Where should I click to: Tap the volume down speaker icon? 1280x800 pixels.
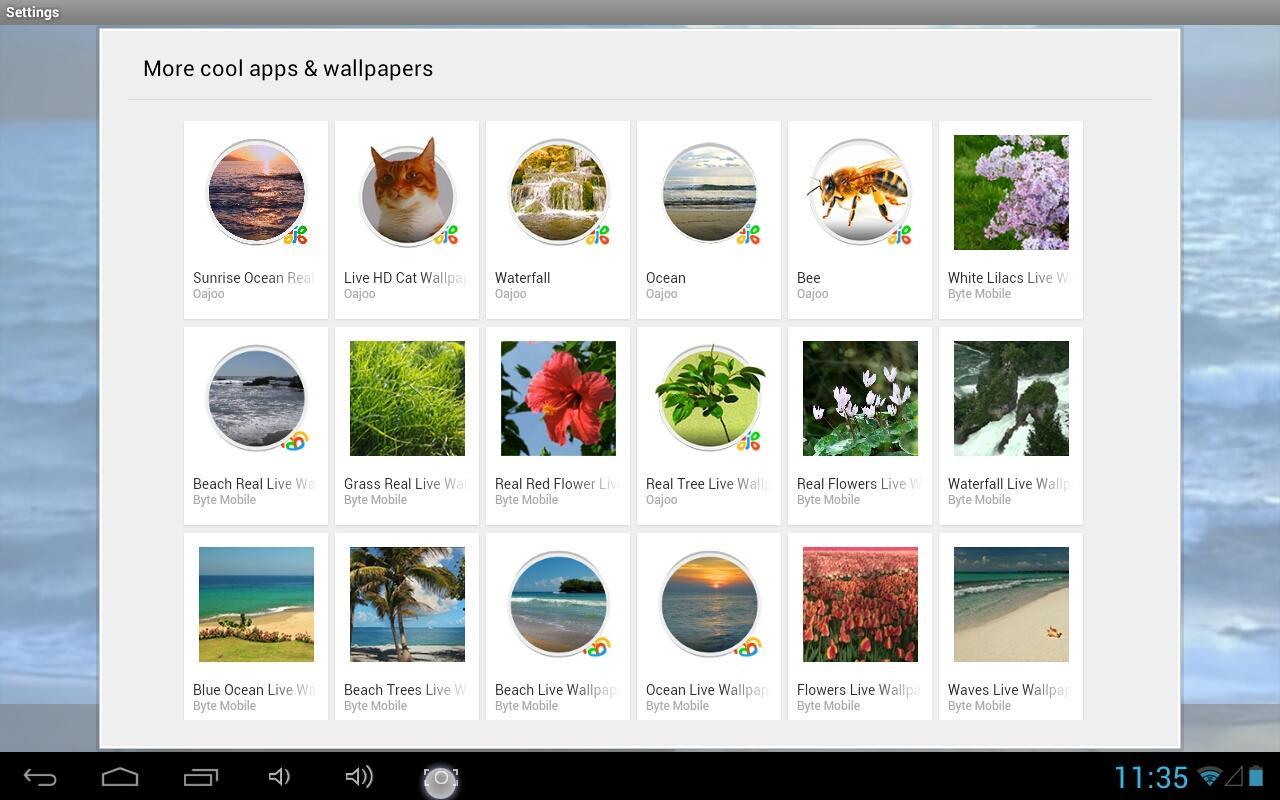280,777
